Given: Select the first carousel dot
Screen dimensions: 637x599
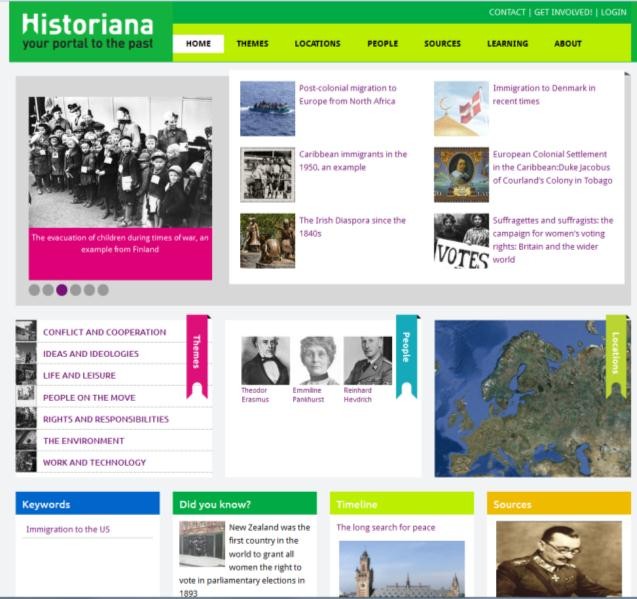Looking at the screenshot, I should pyautogui.click(x=34, y=290).
